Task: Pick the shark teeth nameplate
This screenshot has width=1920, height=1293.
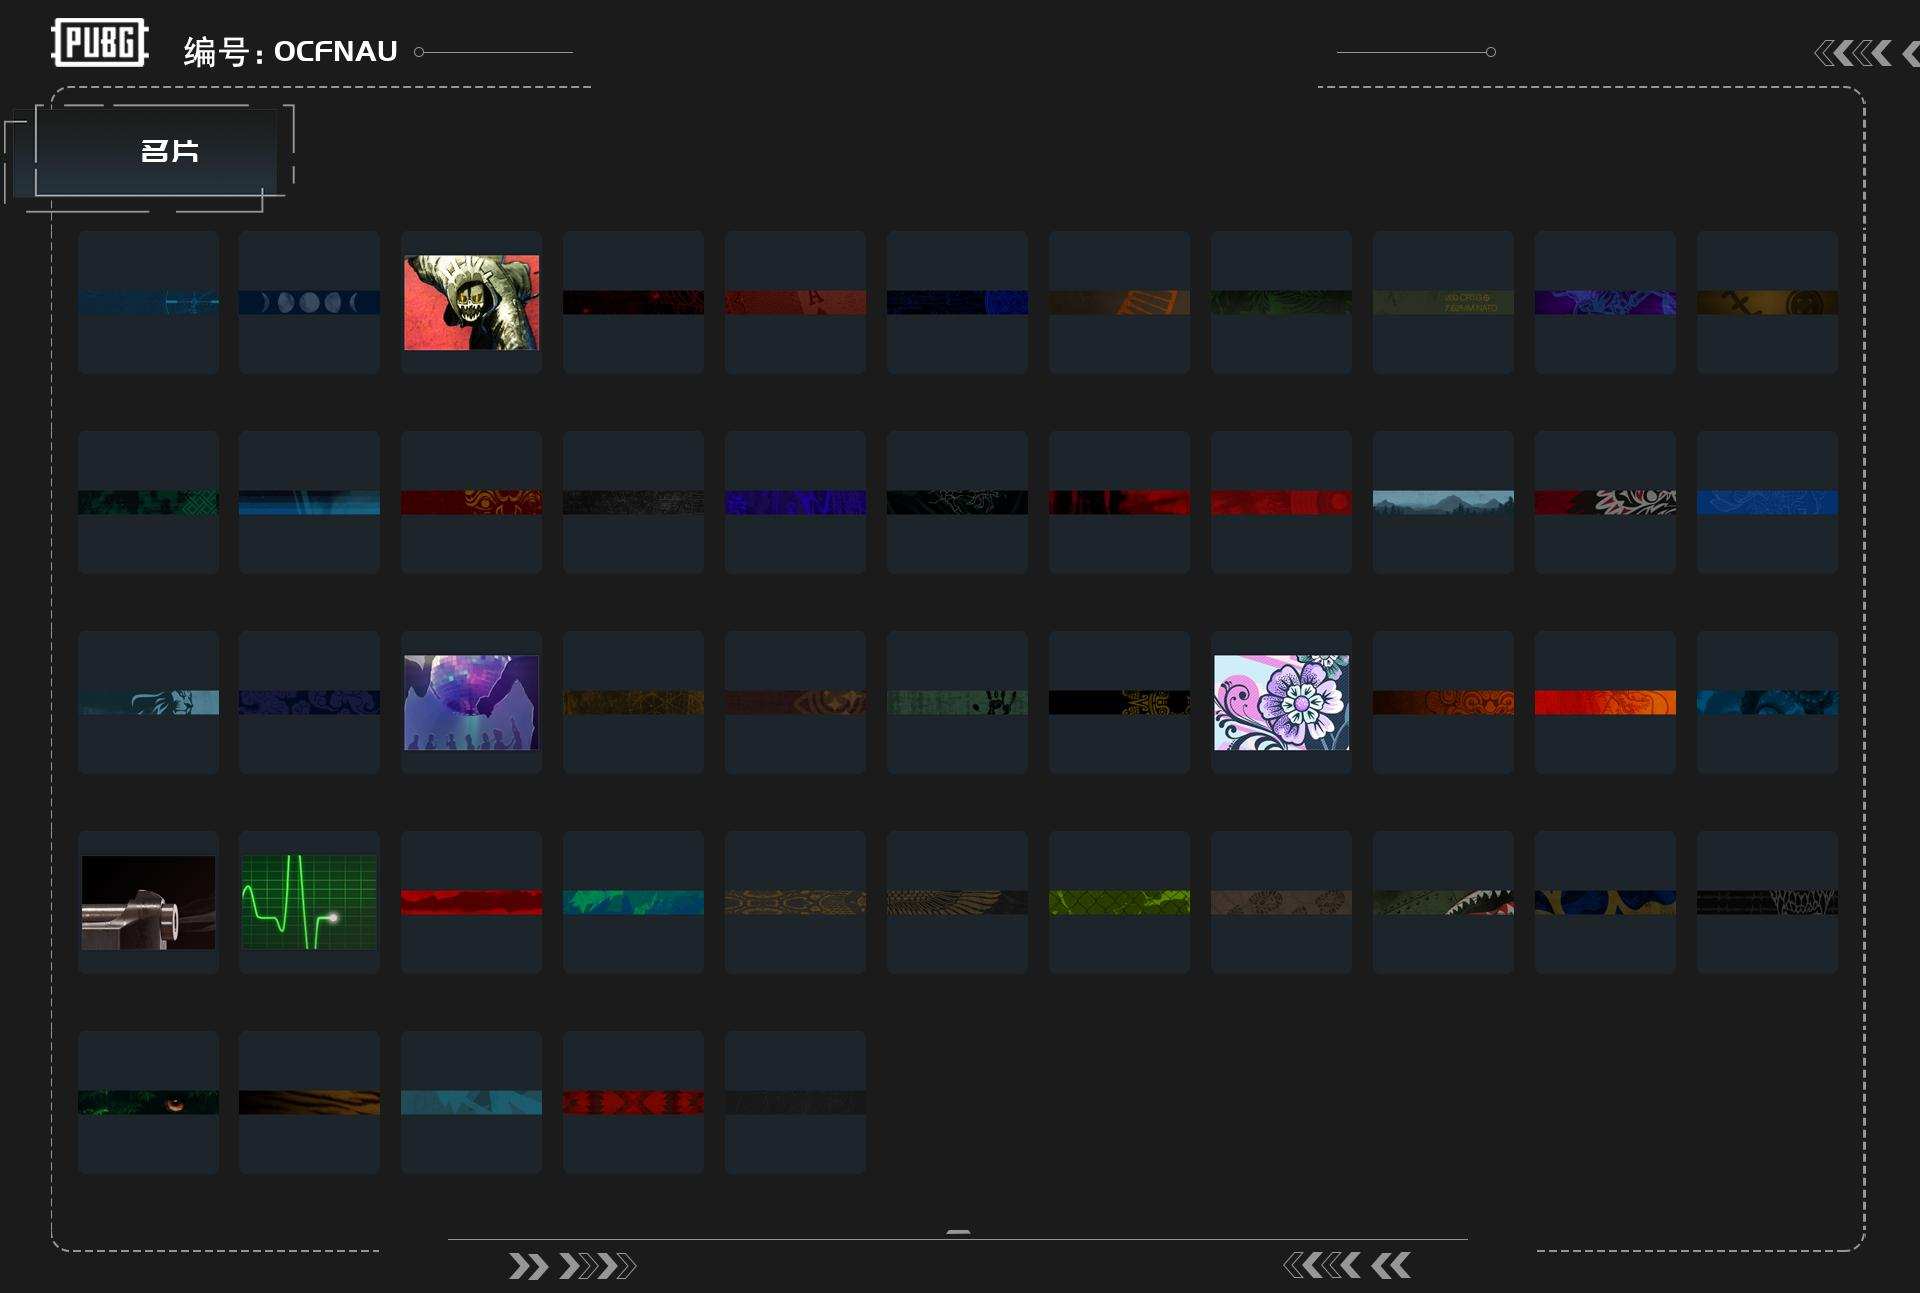Action: (x=1443, y=902)
